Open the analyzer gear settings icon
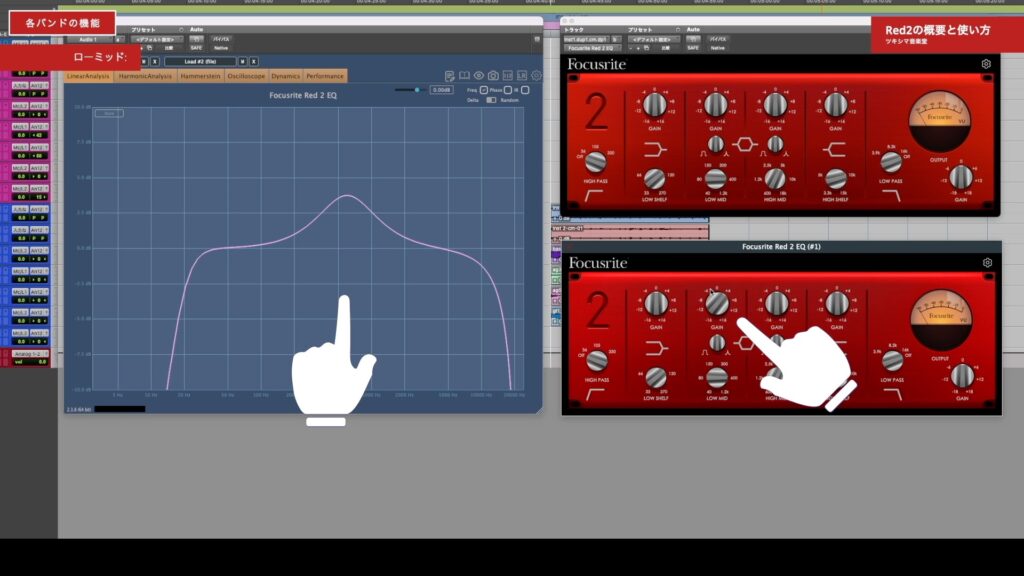 coord(536,76)
